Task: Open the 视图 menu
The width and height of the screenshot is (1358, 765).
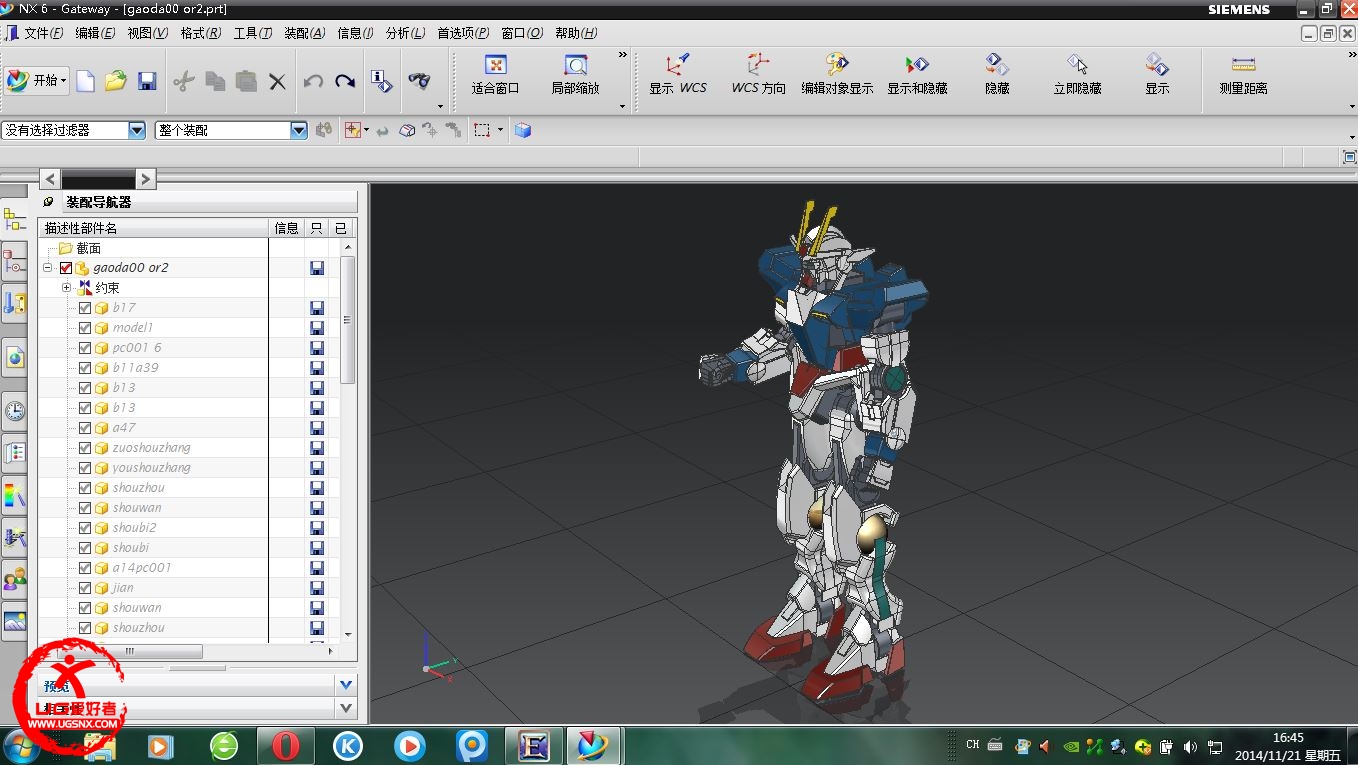Action: [x=147, y=33]
